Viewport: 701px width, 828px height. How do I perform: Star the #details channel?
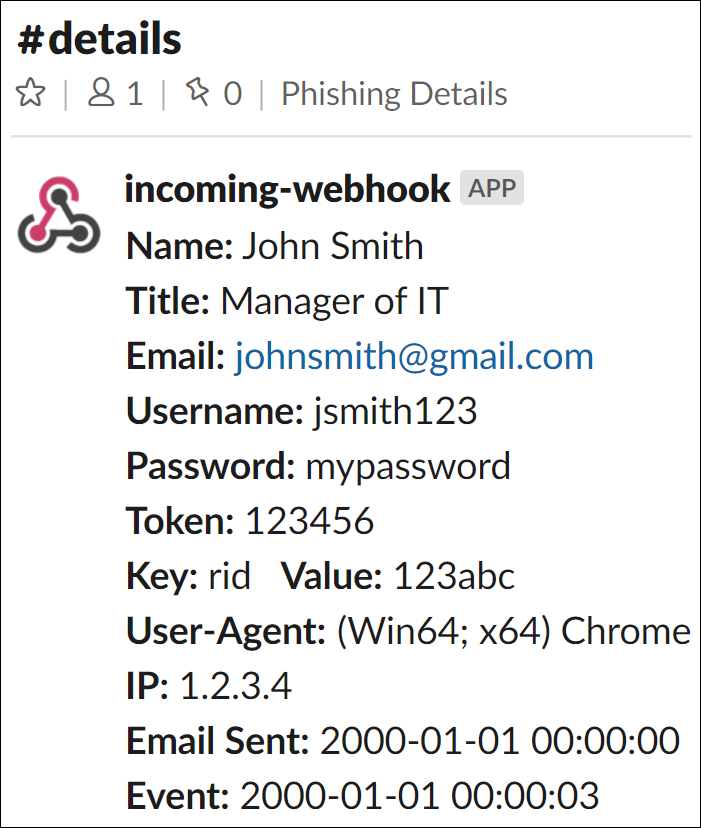(31, 93)
